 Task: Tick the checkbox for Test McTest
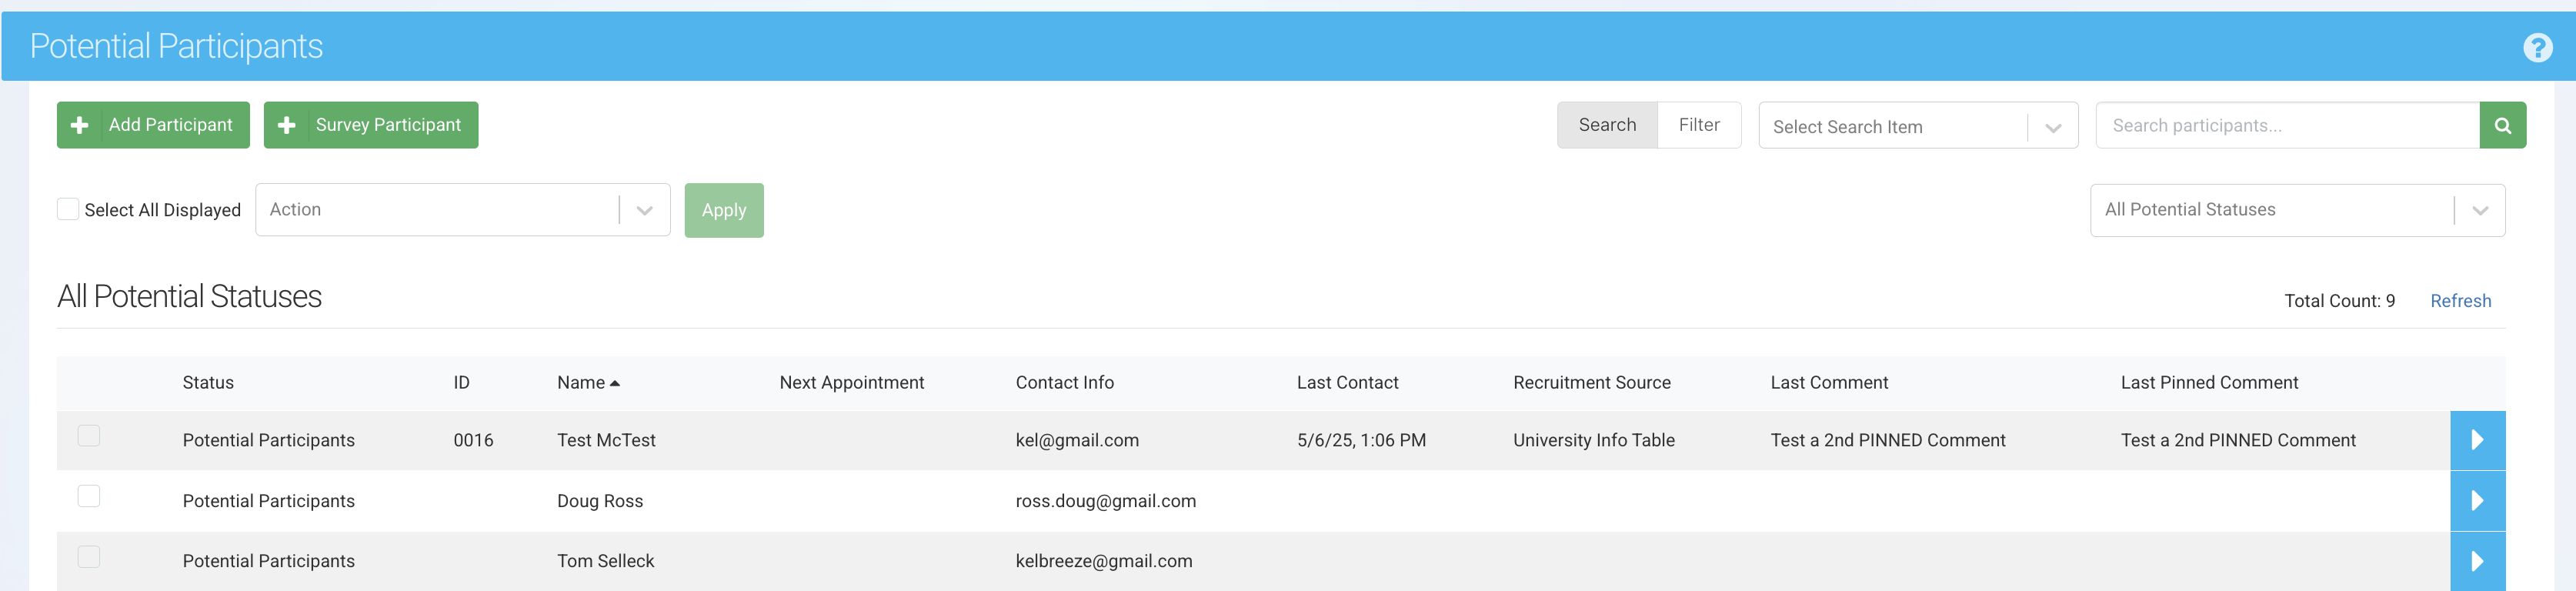[x=89, y=436]
